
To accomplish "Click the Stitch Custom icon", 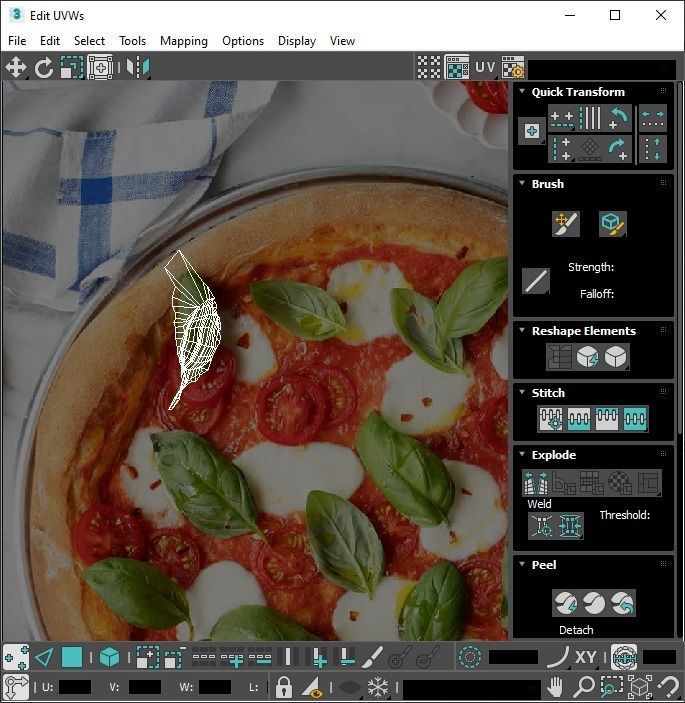I will 551,419.
